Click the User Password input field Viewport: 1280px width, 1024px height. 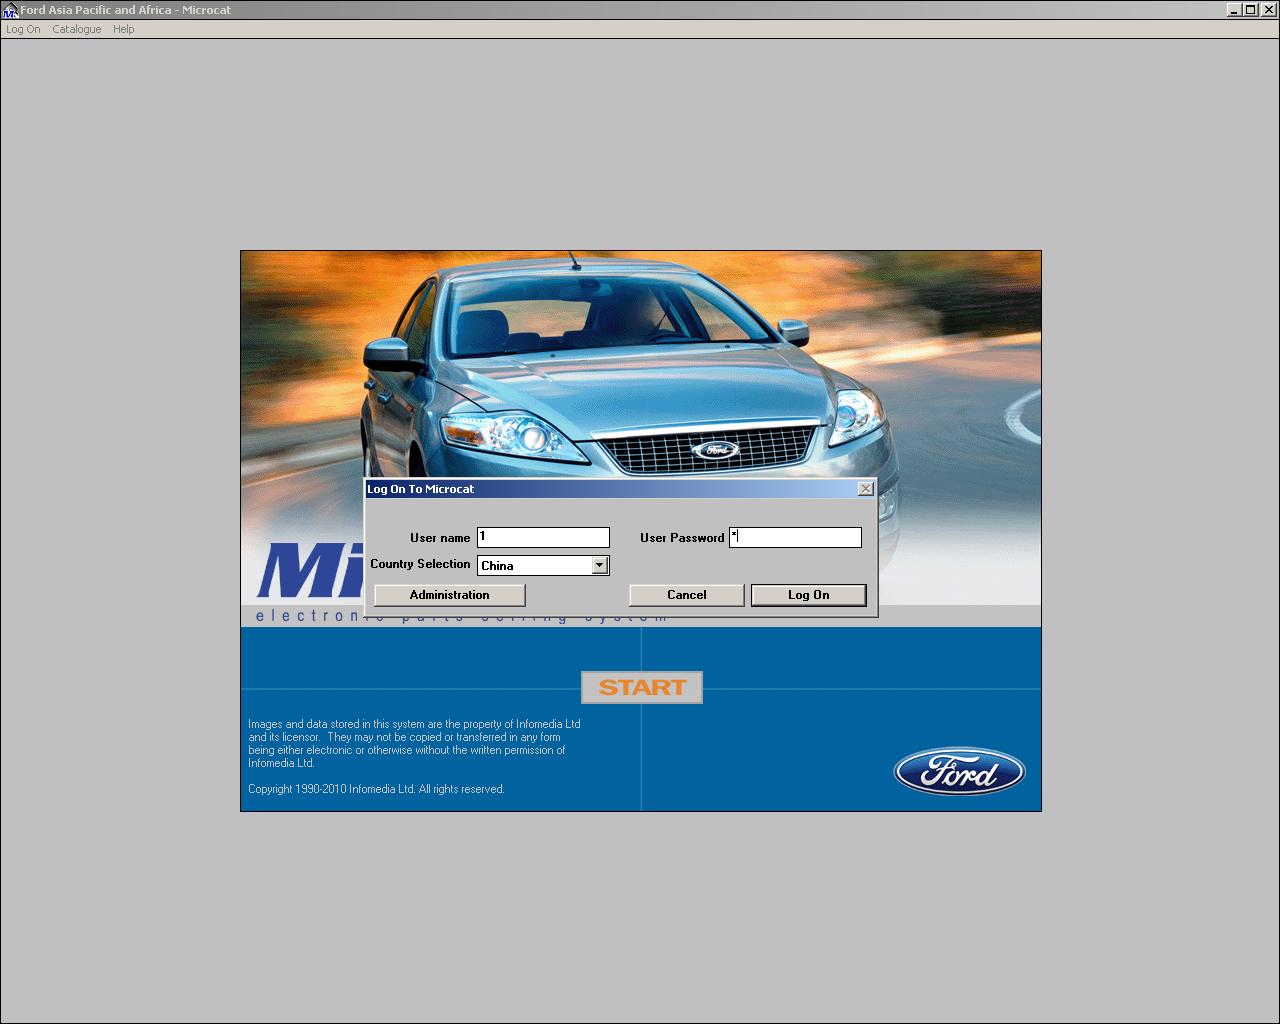pos(795,537)
